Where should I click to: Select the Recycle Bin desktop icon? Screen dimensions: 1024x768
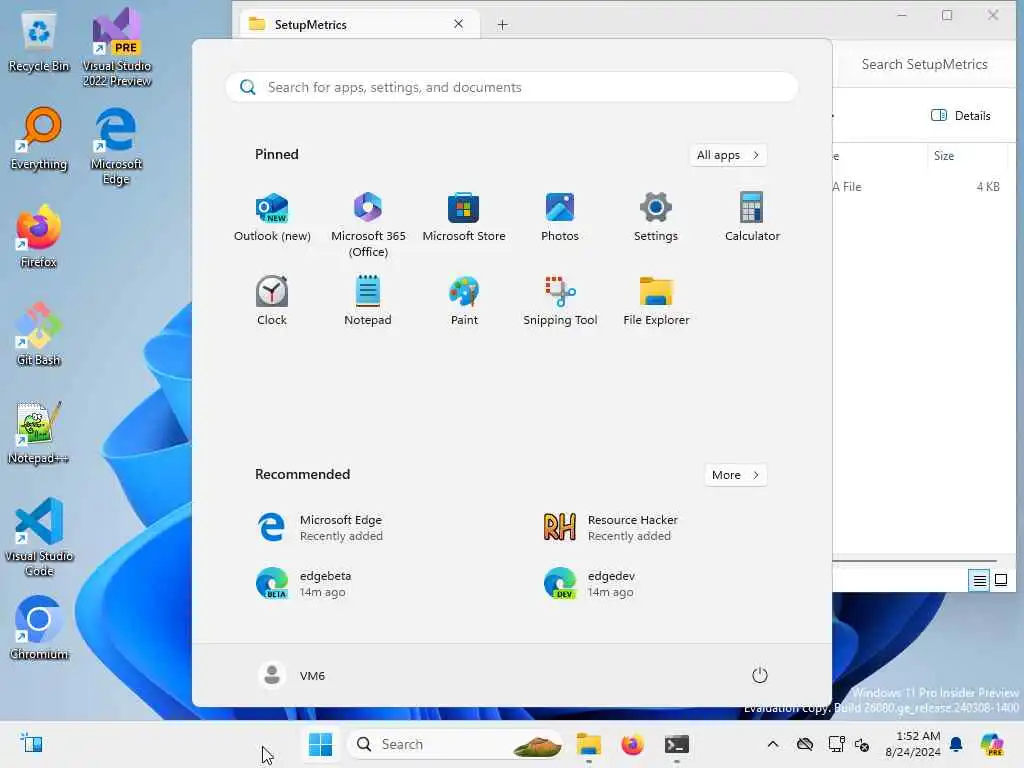[39, 43]
